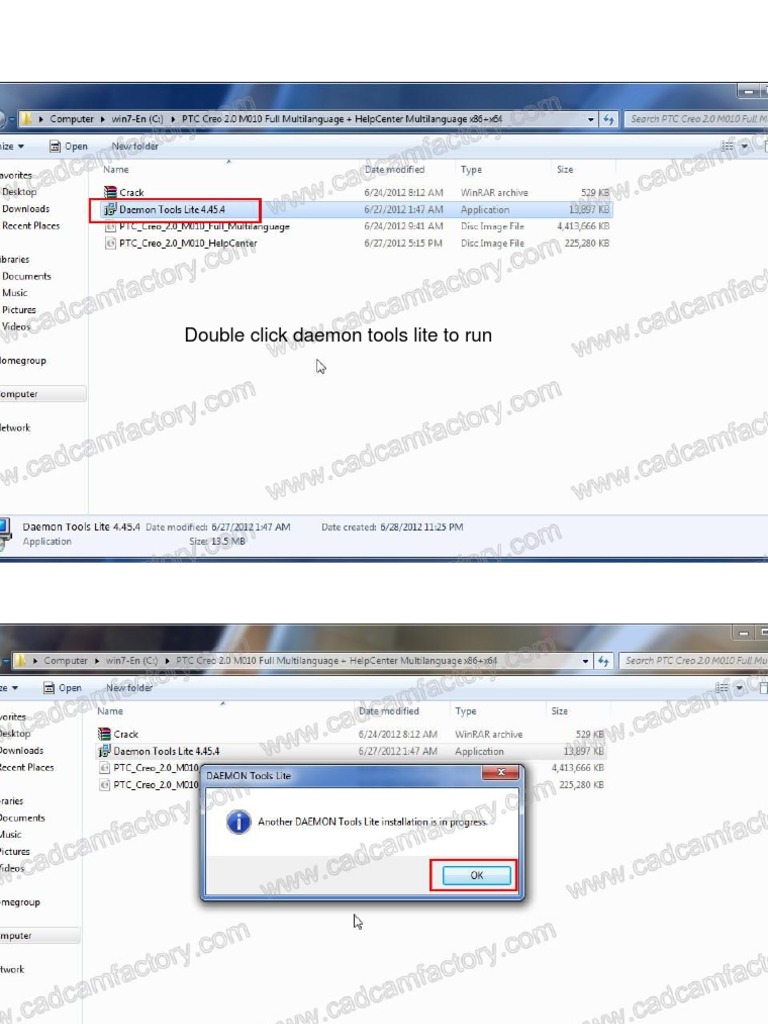The height and width of the screenshot is (1024, 768).
Task: Select Documents in bottom window sidebar
Action: [22, 818]
